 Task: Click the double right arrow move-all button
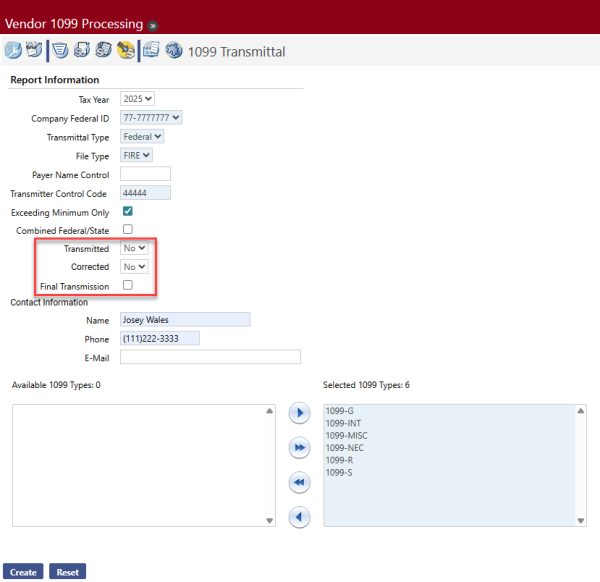pyautogui.click(x=299, y=448)
